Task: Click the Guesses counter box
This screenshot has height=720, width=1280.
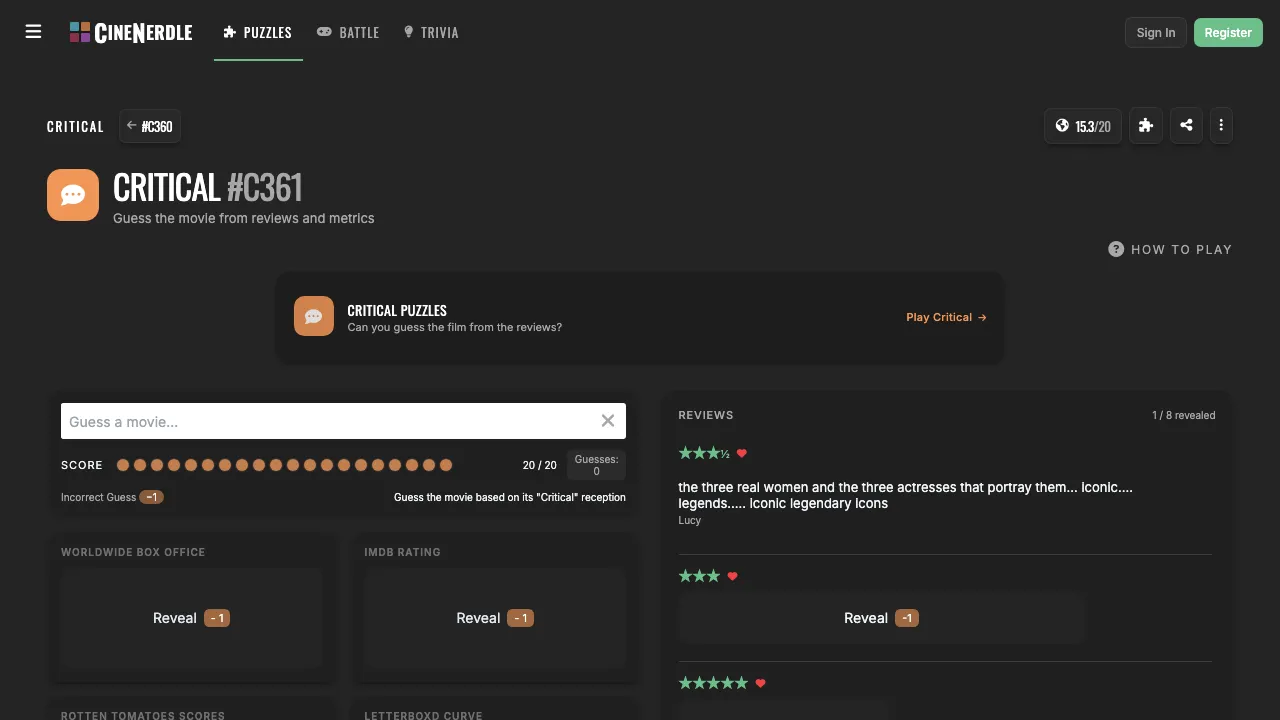Action: pos(597,465)
